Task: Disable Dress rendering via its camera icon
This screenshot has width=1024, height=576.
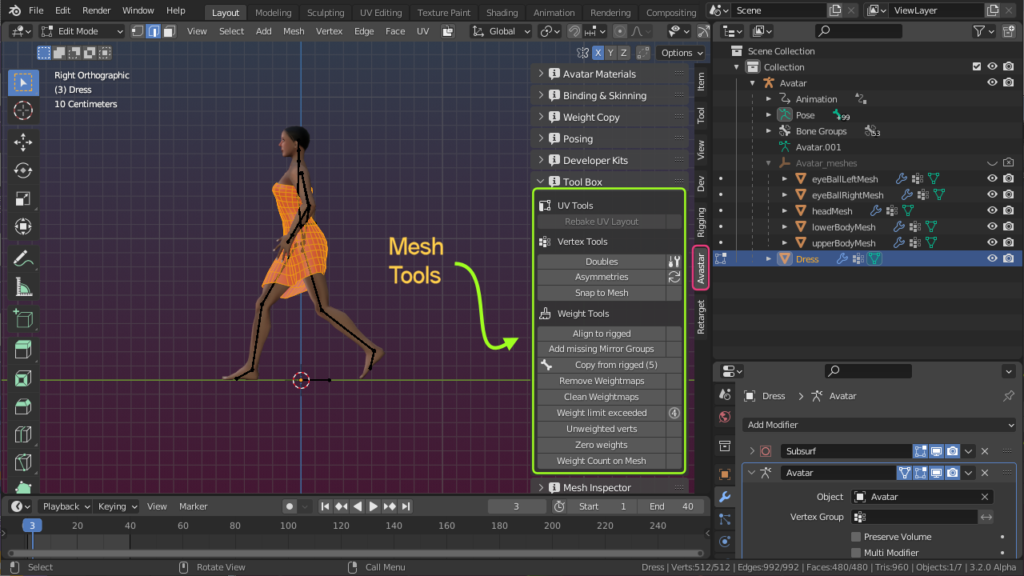Action: click(1008, 258)
